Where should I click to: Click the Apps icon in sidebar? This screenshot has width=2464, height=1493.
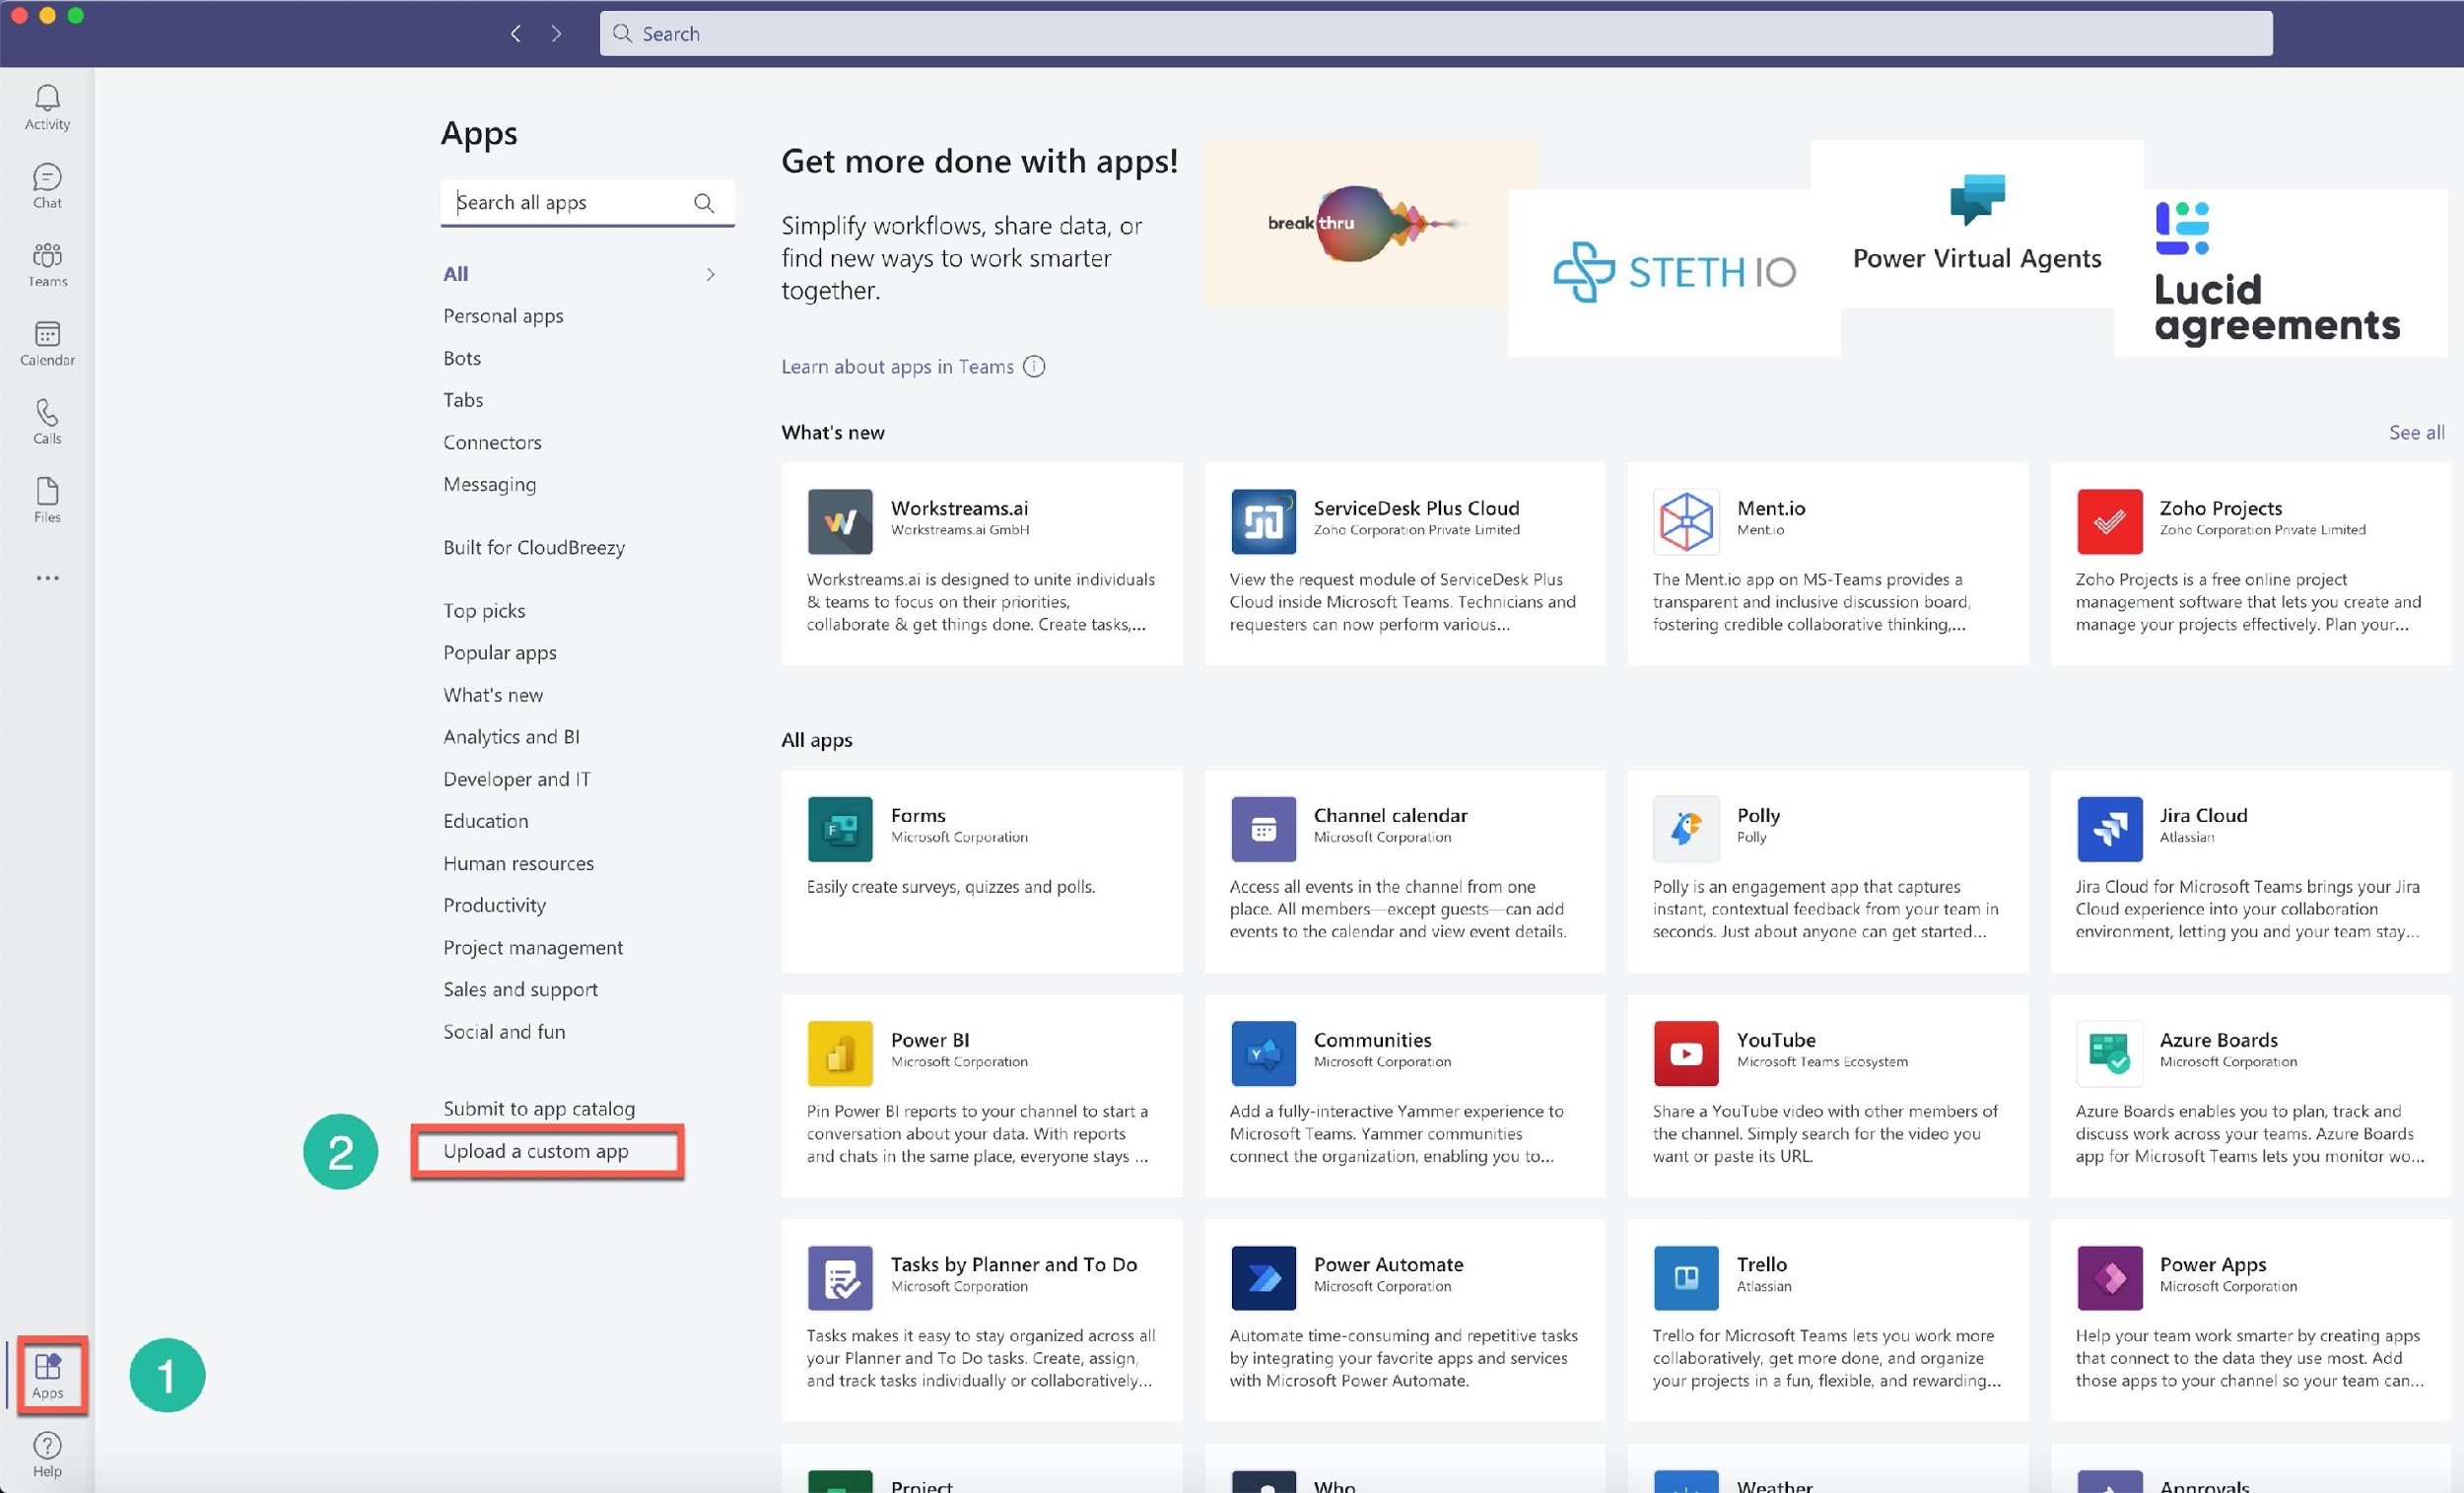tap(47, 1374)
